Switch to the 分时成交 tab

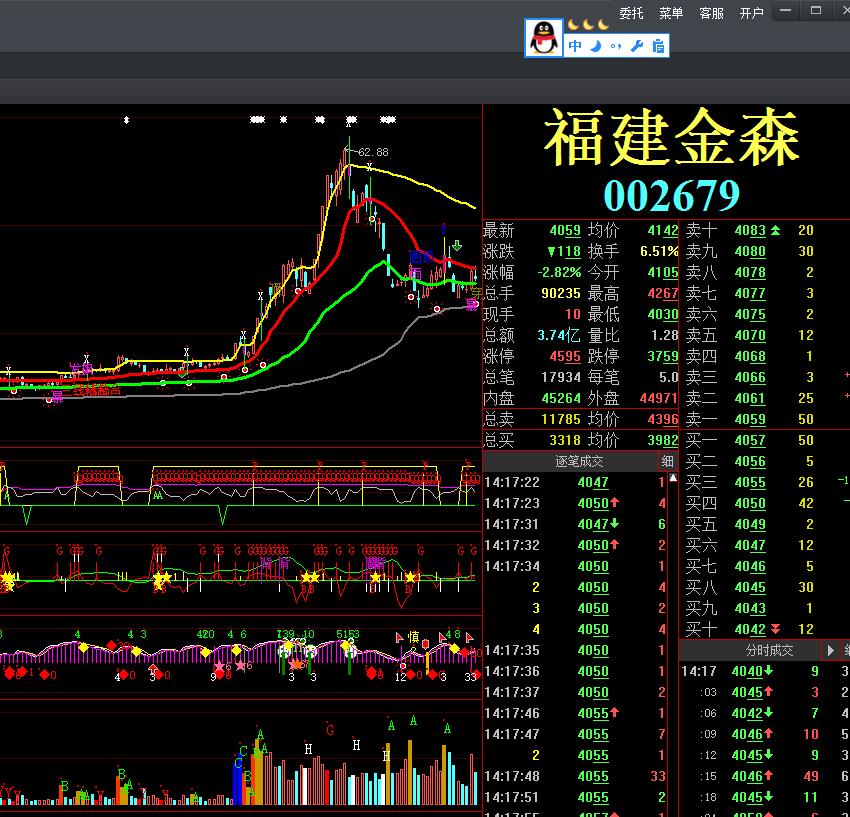(769, 650)
